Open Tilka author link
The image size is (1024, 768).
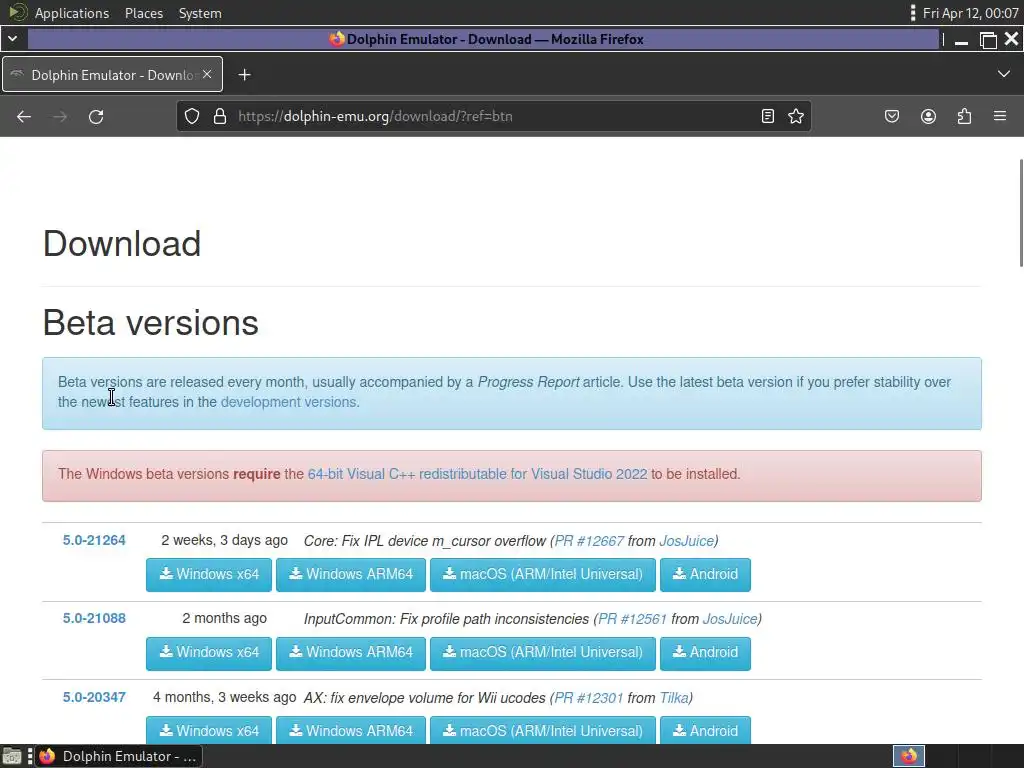(x=674, y=698)
